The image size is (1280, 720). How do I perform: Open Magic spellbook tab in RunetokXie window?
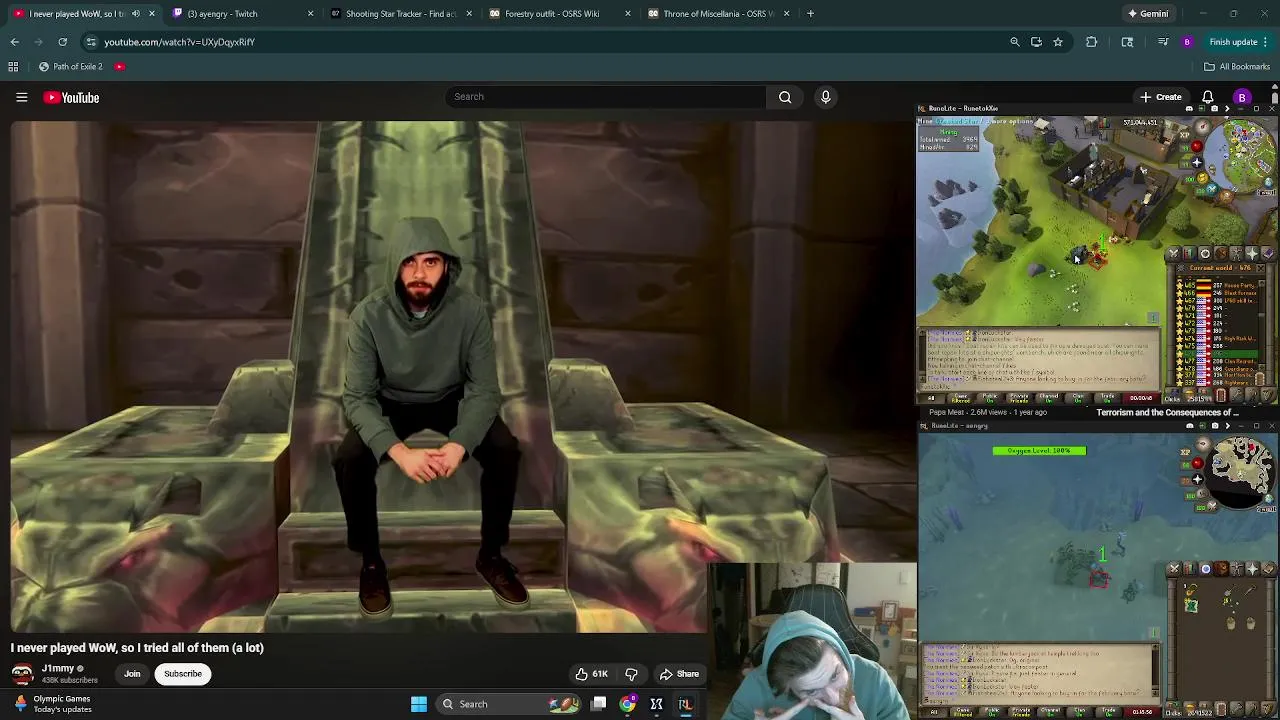point(1268,254)
